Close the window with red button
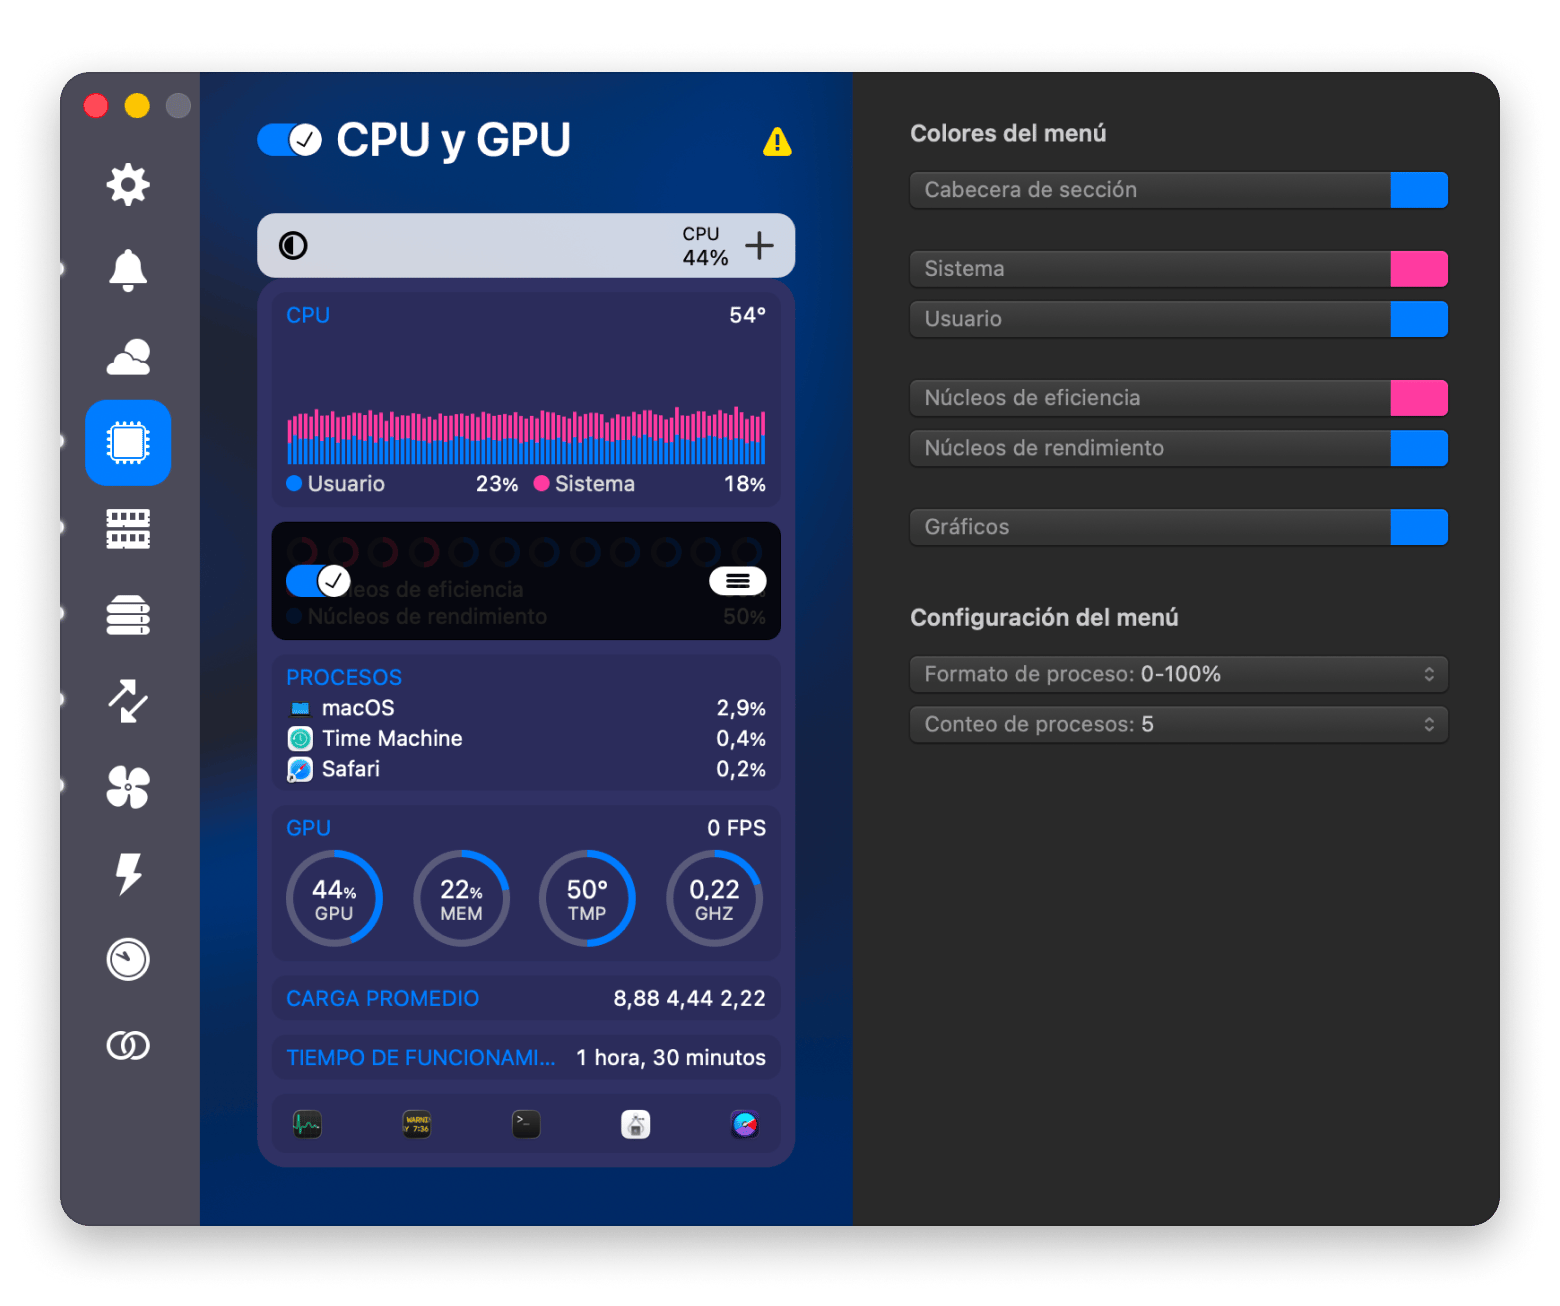The width and height of the screenshot is (1560, 1306). [96, 105]
